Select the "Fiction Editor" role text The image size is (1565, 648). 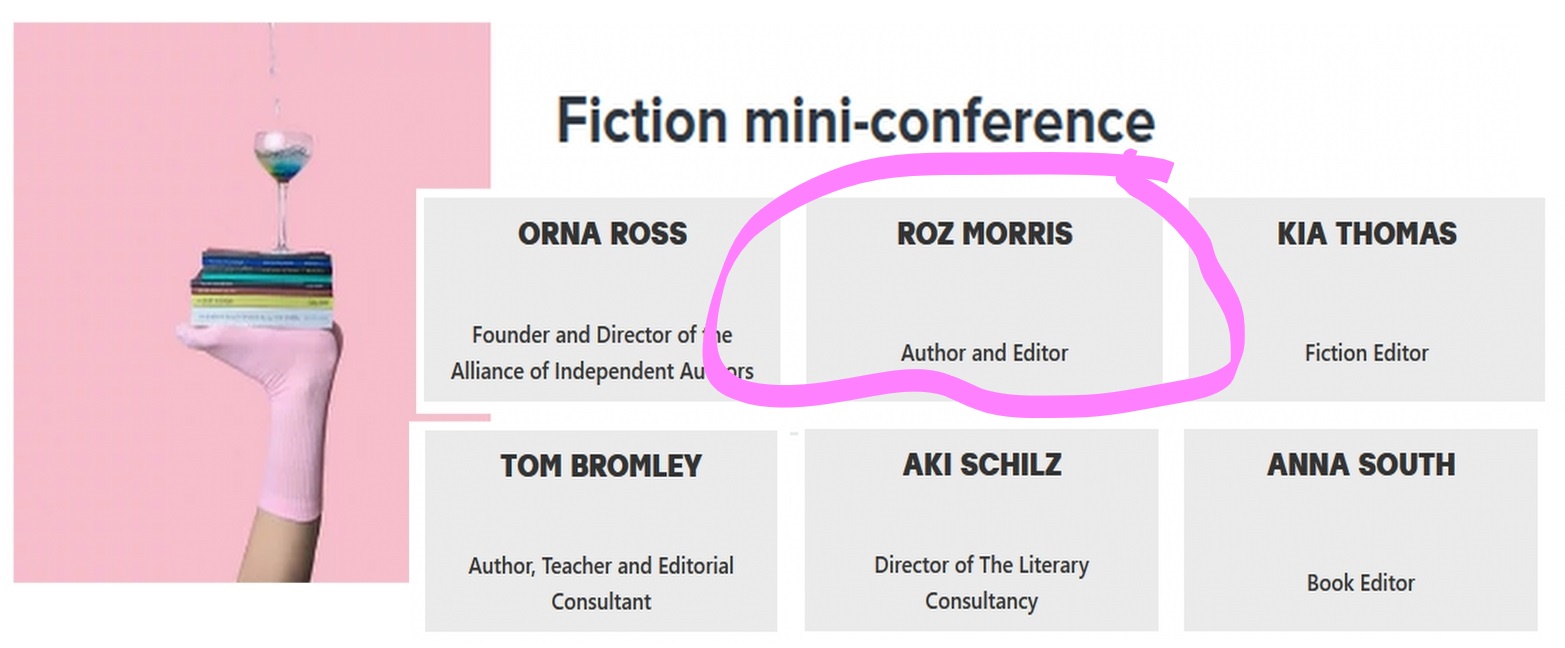point(1366,353)
